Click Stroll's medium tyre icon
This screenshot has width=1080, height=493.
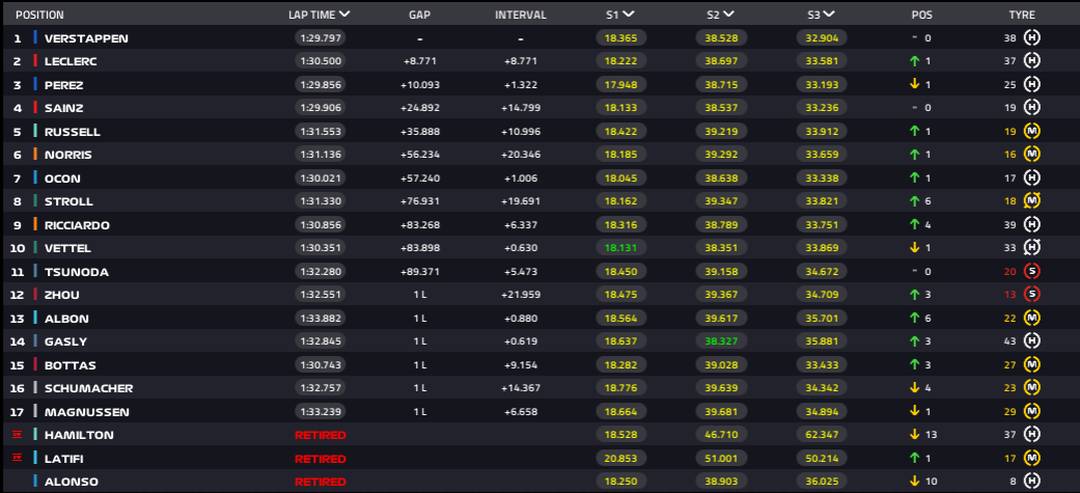[1031, 201]
